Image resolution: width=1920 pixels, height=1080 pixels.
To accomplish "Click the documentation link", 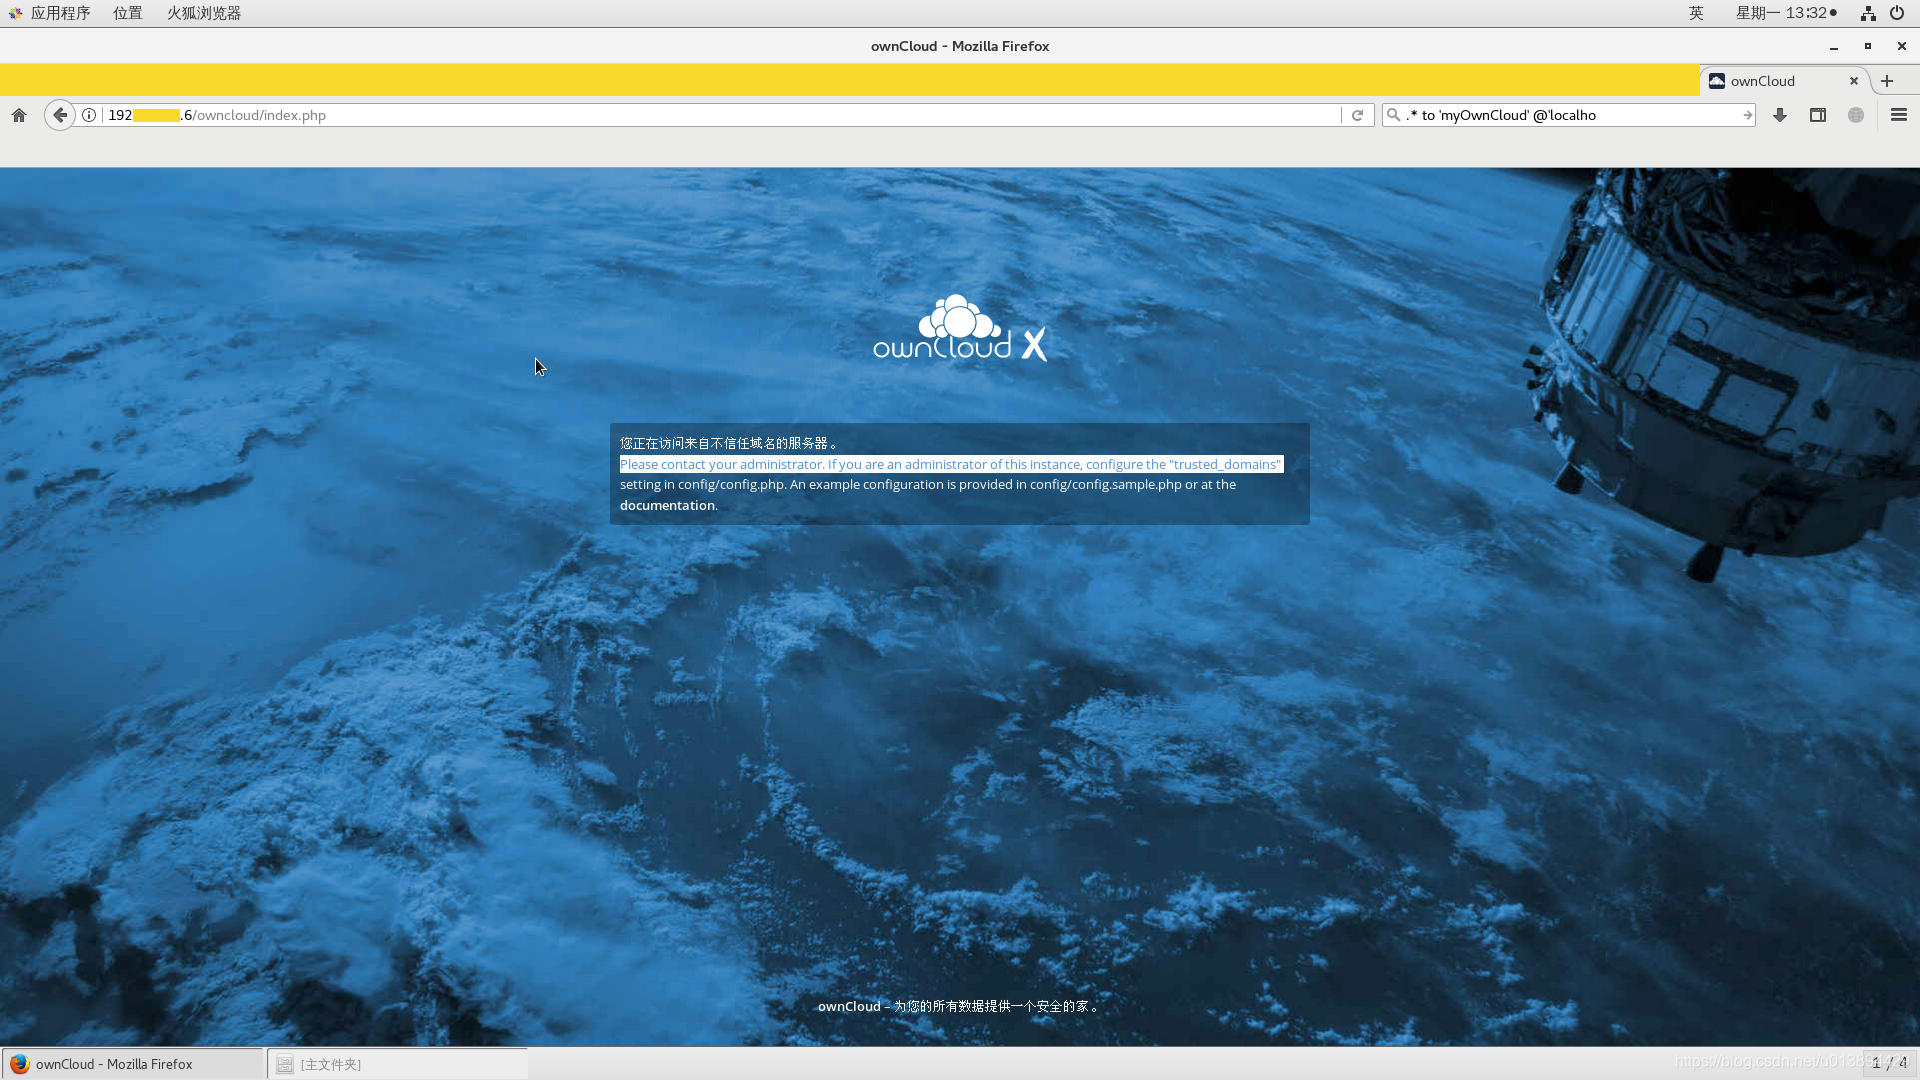I will pos(667,505).
